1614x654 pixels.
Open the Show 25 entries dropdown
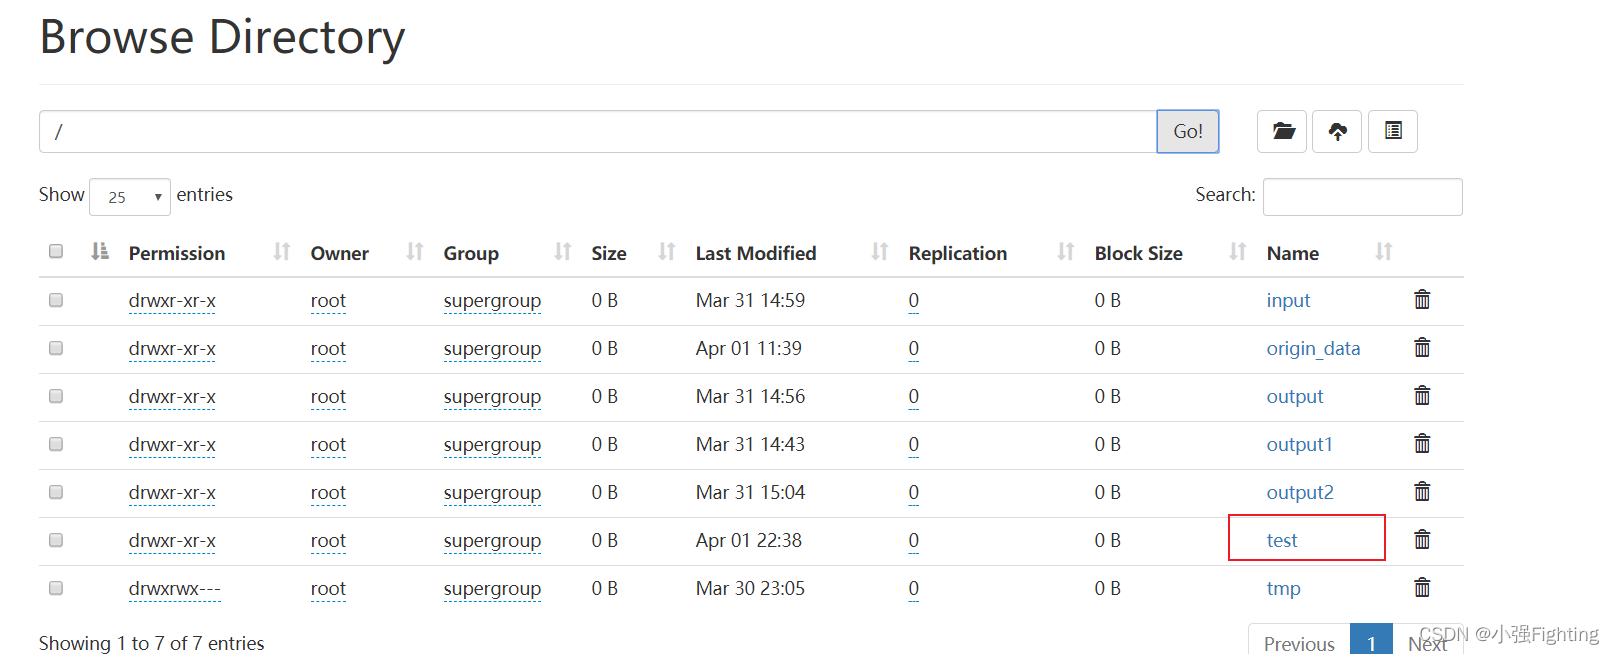[x=130, y=197]
